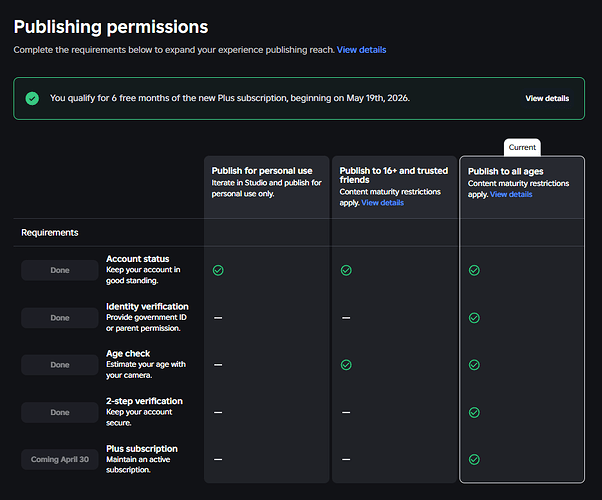Click Identity verification checkmark under all ages
602x500 pixels.
[474, 318]
